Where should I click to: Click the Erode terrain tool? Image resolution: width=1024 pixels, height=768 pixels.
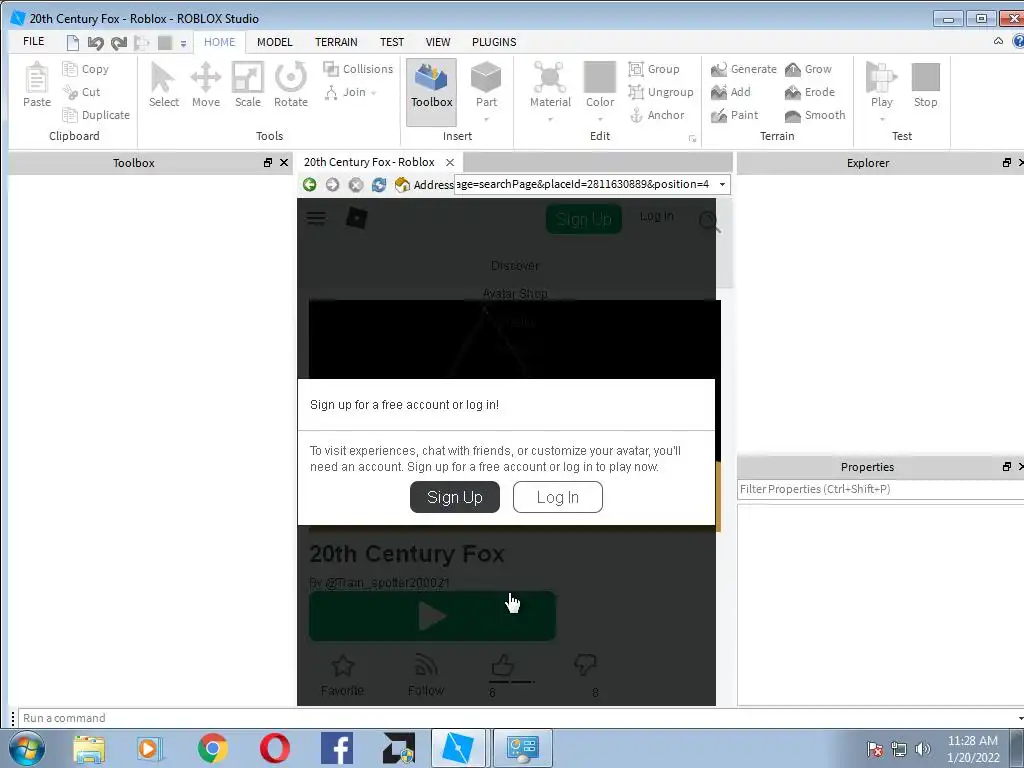point(810,92)
